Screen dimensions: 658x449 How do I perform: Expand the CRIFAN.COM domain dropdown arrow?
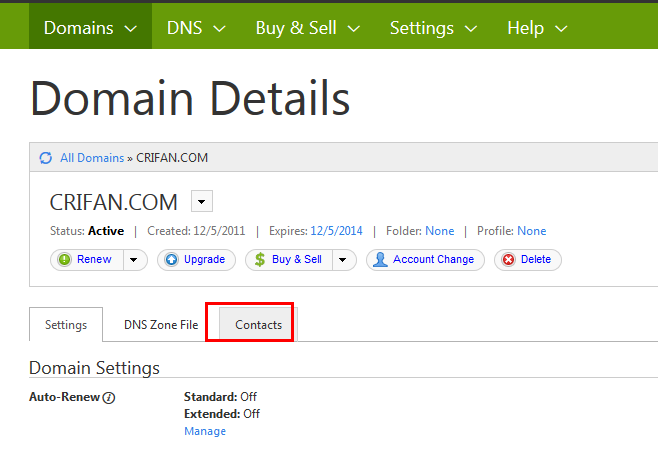pos(202,201)
